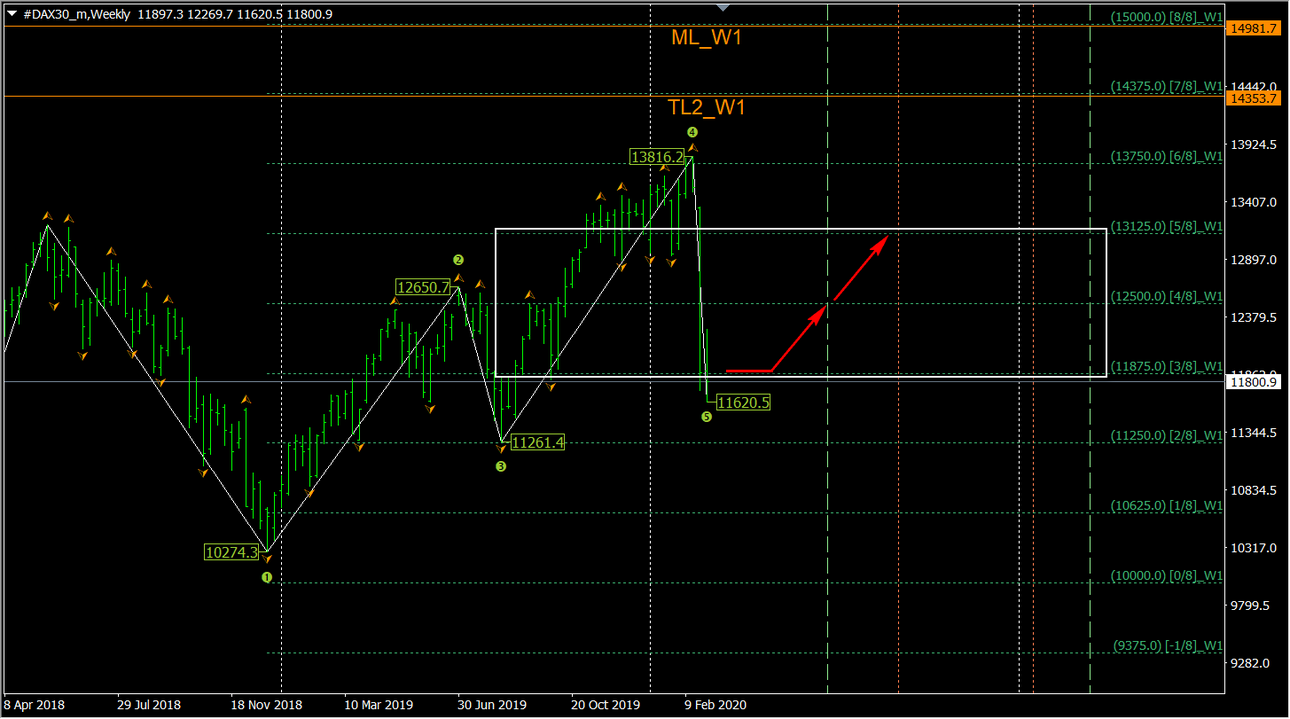Click 13924.5 on the price scale

point(1254,145)
